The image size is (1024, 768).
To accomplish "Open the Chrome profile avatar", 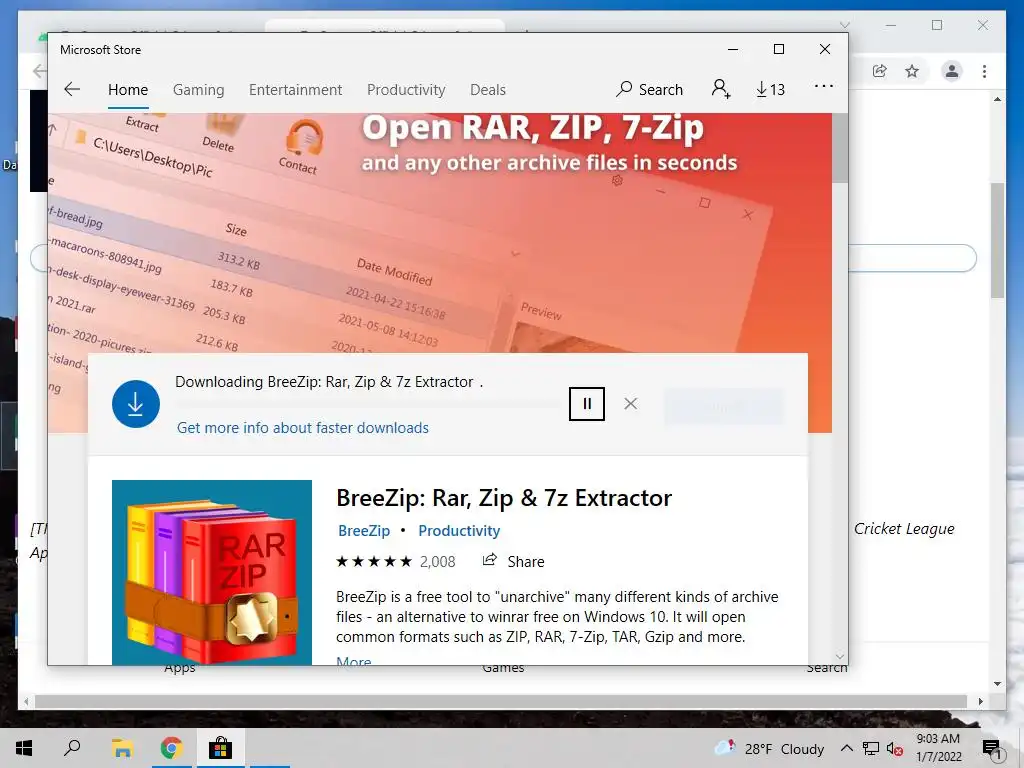I will [x=952, y=71].
